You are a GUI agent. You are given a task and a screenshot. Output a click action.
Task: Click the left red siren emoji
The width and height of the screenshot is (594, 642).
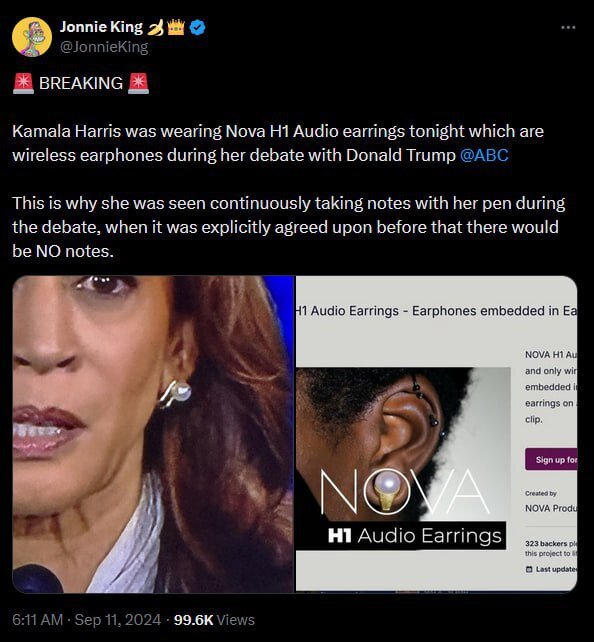[x=23, y=84]
